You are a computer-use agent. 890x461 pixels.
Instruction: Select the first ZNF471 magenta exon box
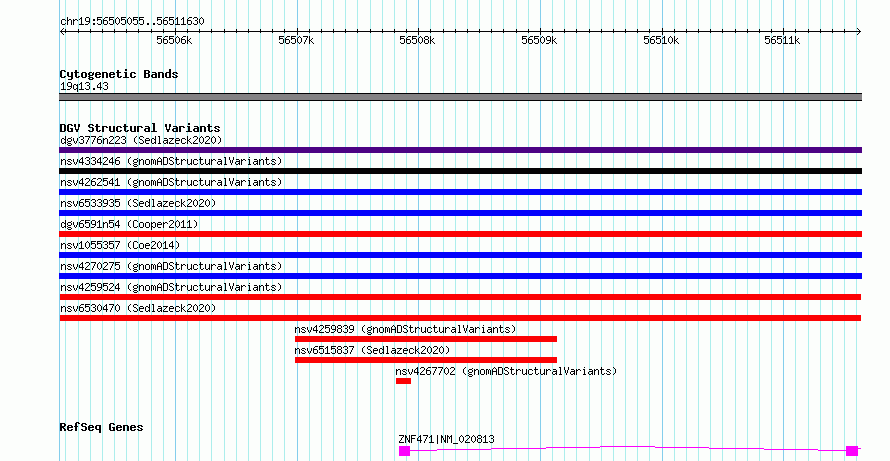click(404, 451)
